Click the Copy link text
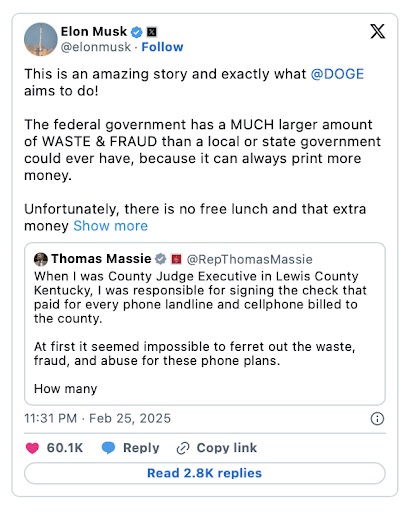Screen dimensions: 414x512 pos(227,448)
